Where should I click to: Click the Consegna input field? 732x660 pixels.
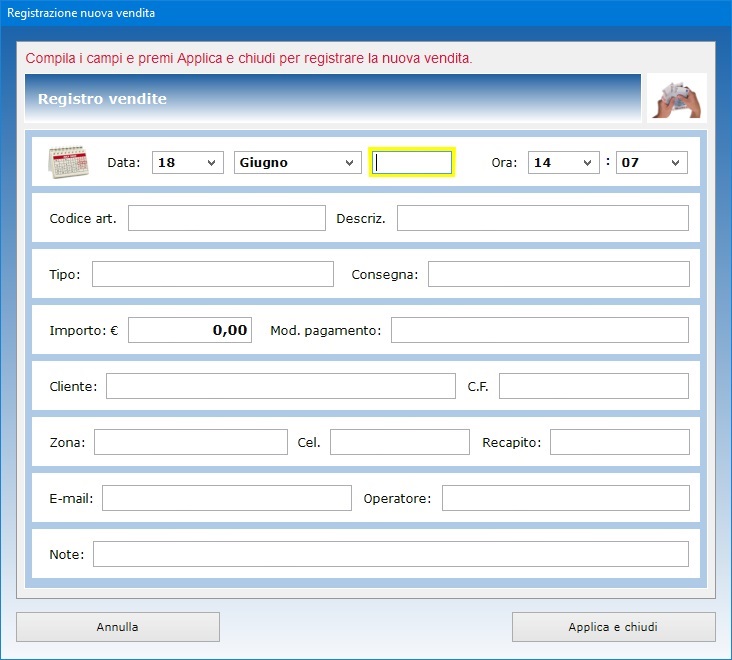coord(558,274)
